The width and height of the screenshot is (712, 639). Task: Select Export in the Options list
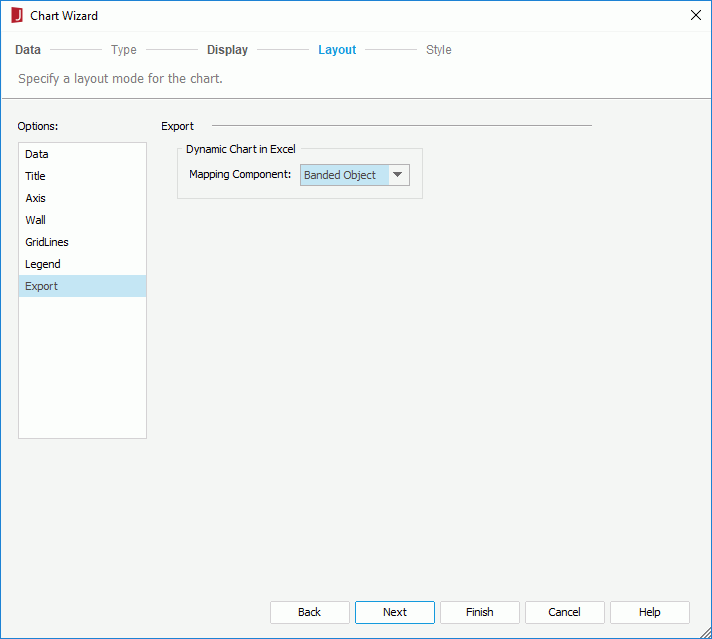82,286
